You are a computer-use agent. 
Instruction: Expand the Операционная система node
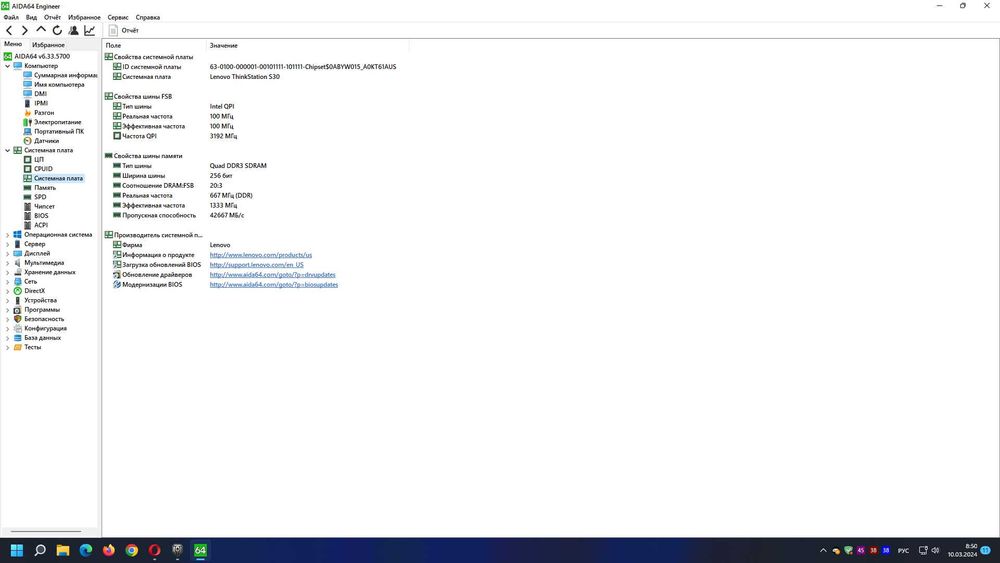click(8, 235)
